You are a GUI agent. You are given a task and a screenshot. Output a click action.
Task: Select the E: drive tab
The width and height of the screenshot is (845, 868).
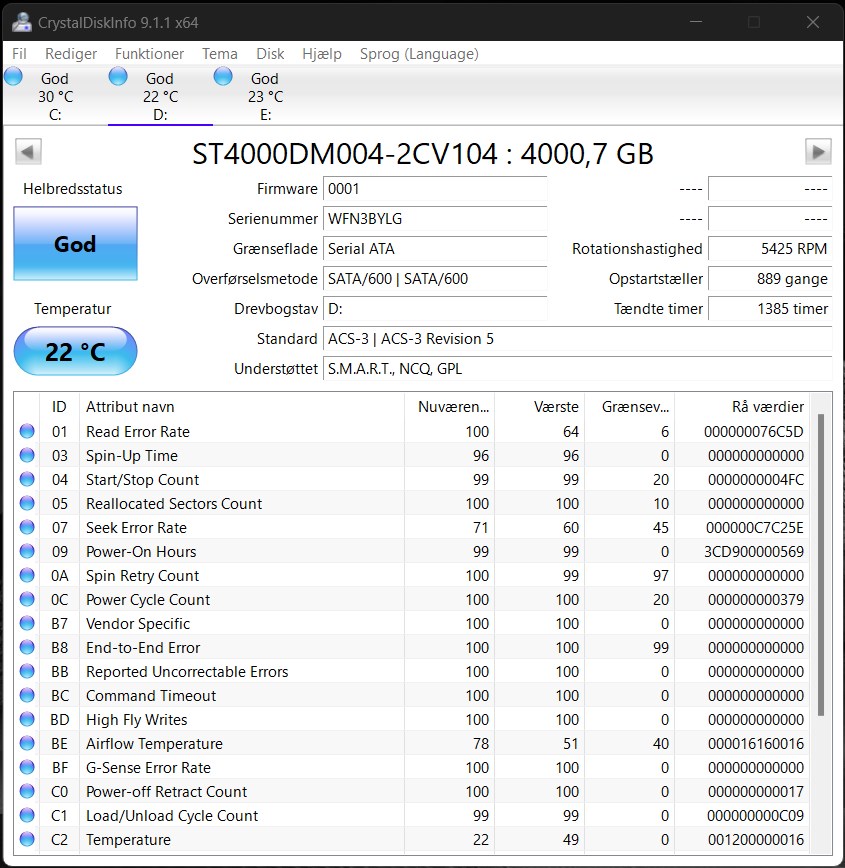264,96
